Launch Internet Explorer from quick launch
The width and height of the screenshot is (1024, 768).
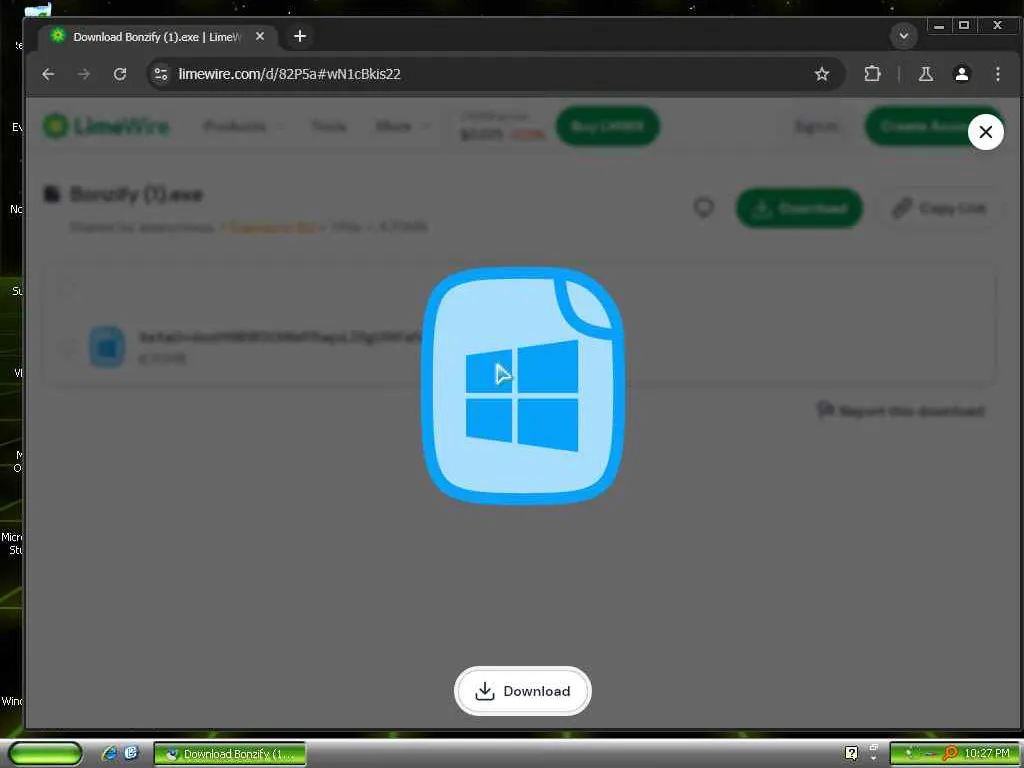point(109,753)
